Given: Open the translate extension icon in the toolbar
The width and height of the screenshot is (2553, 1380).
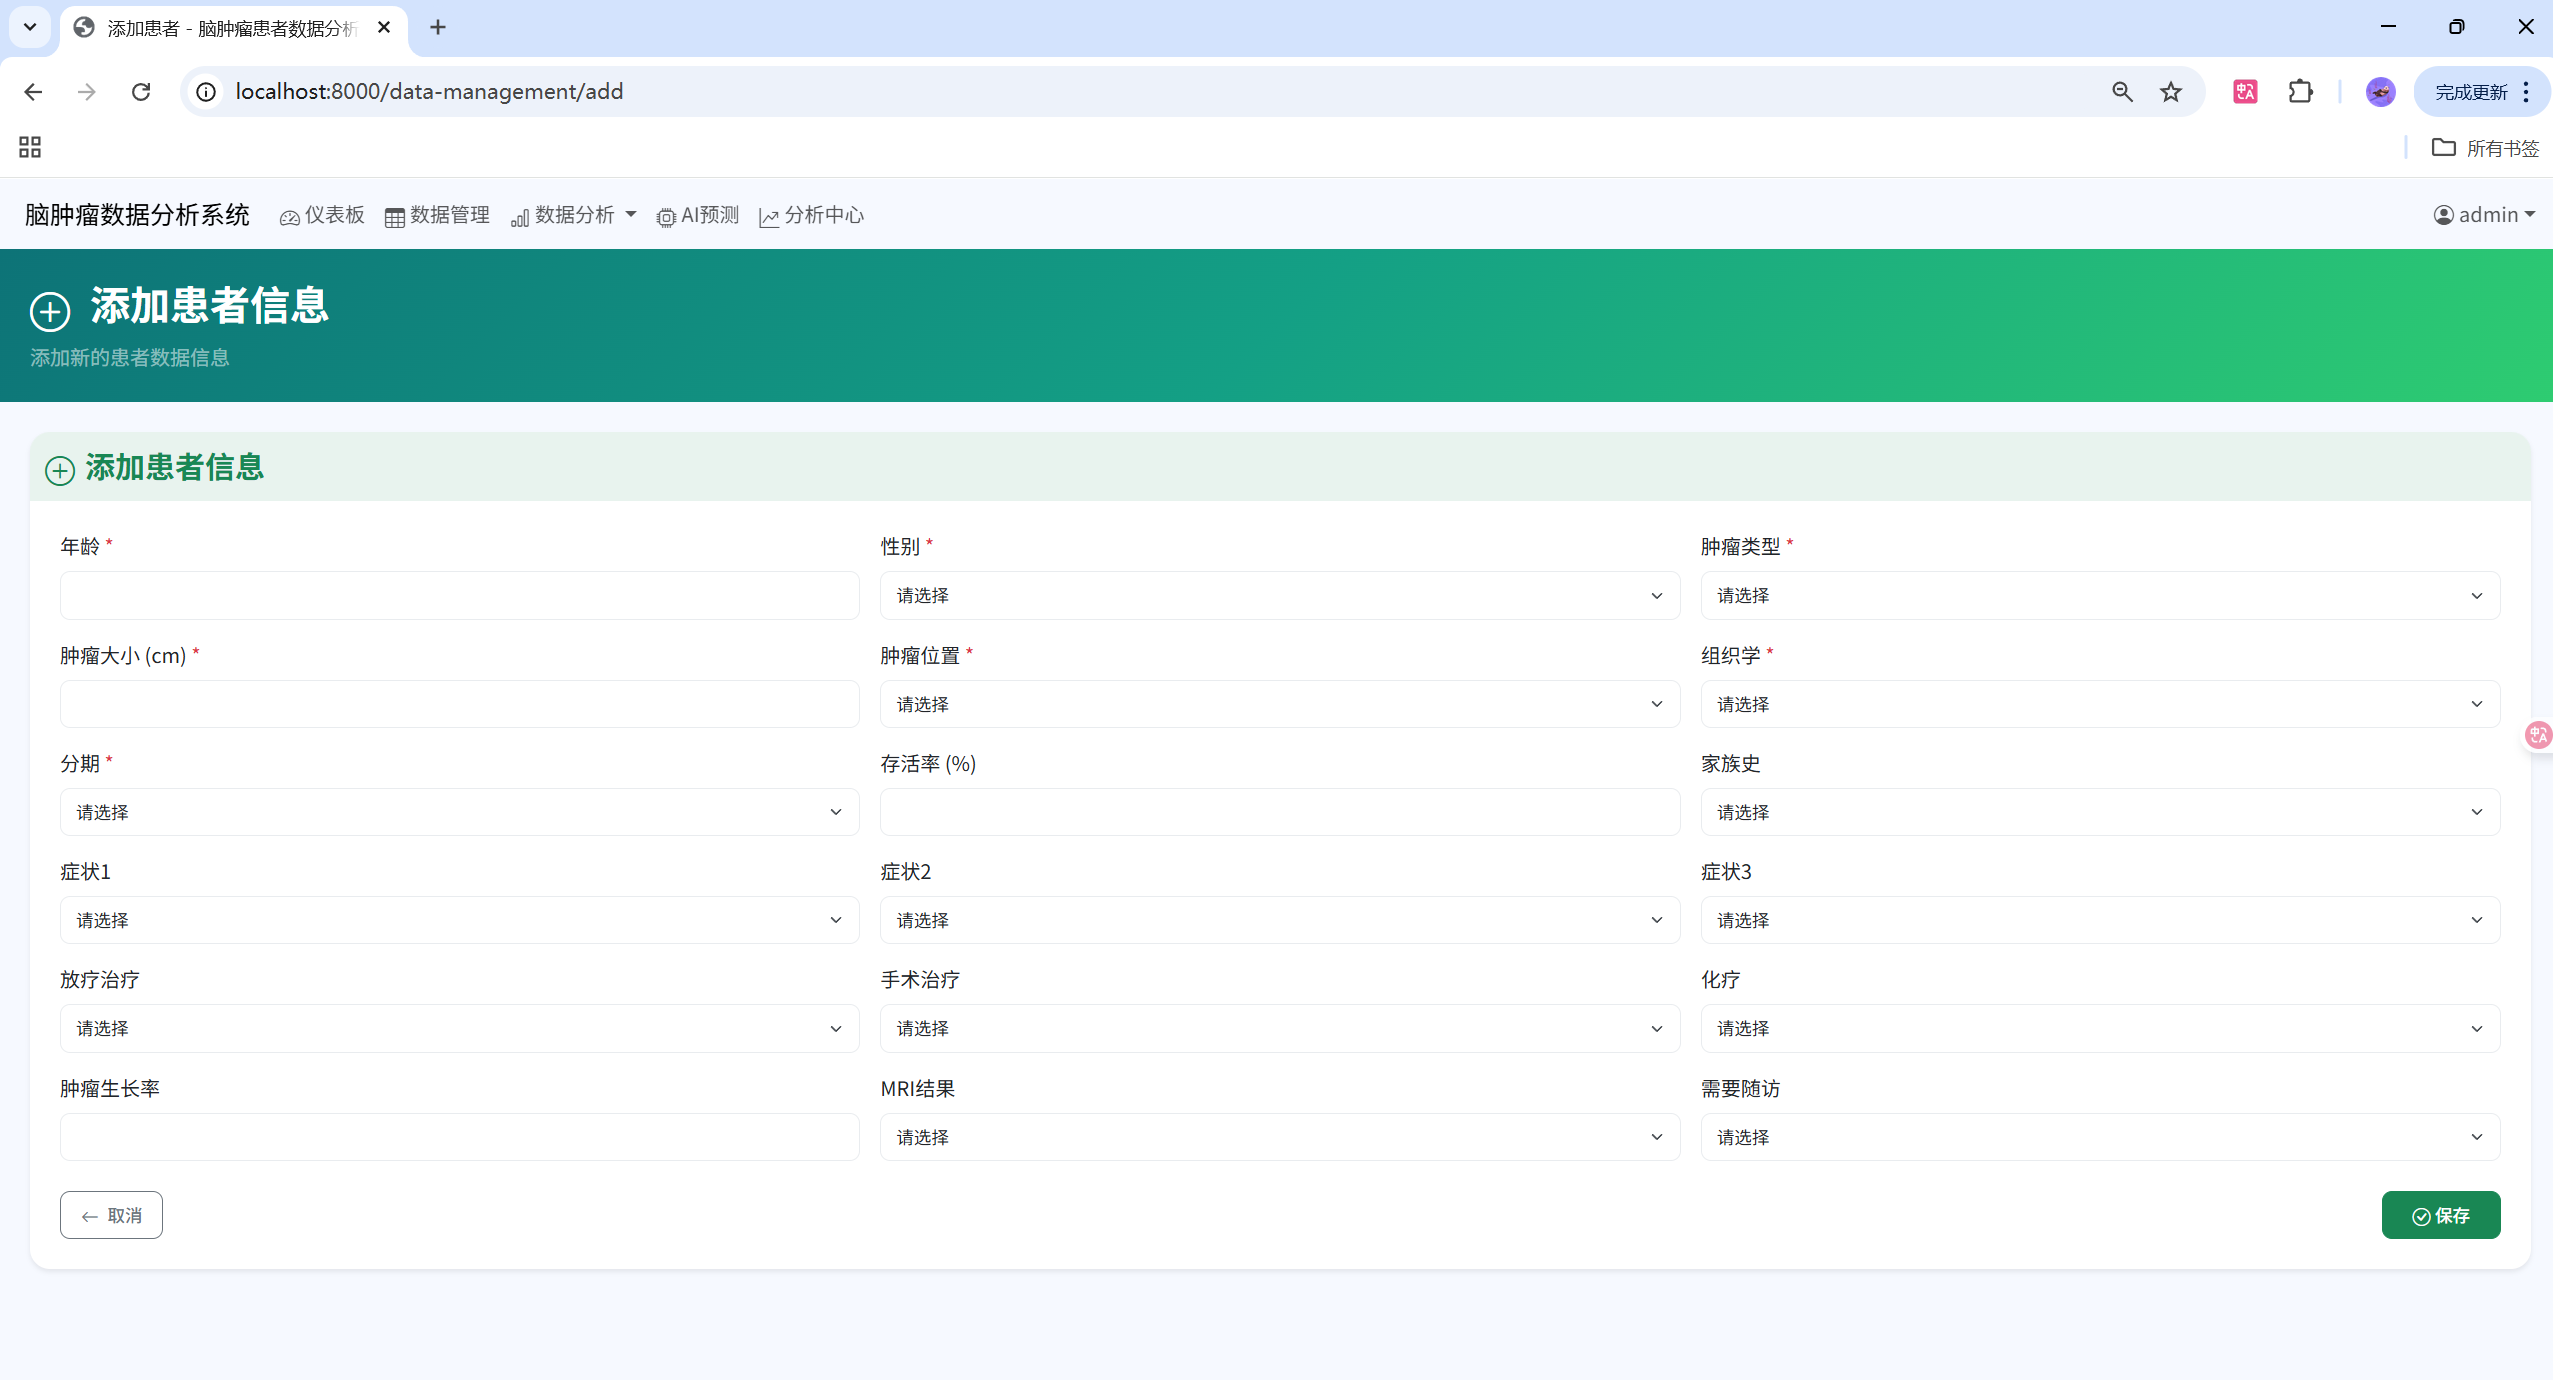Looking at the screenshot, I should tap(2245, 92).
